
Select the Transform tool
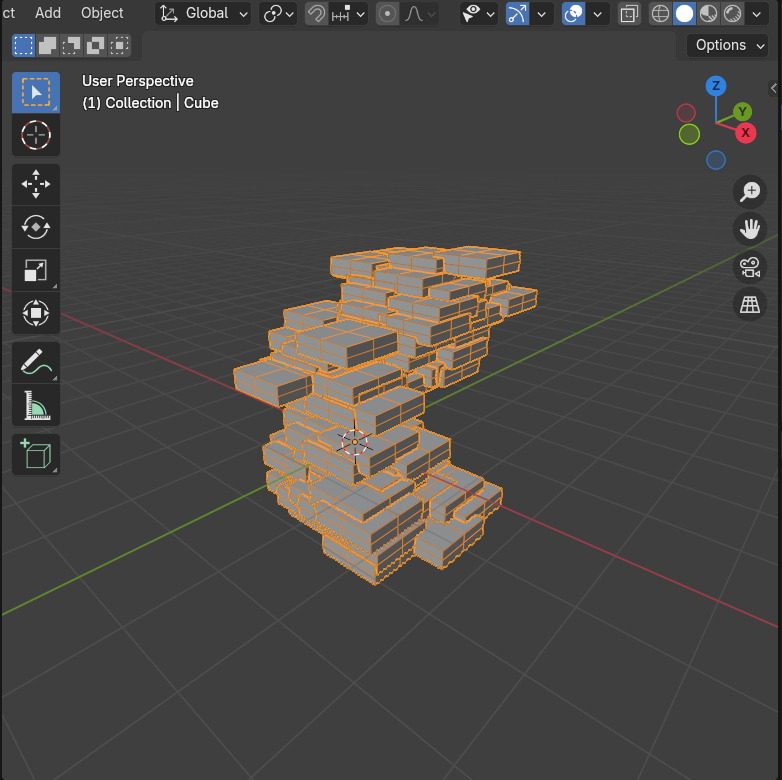point(36,313)
